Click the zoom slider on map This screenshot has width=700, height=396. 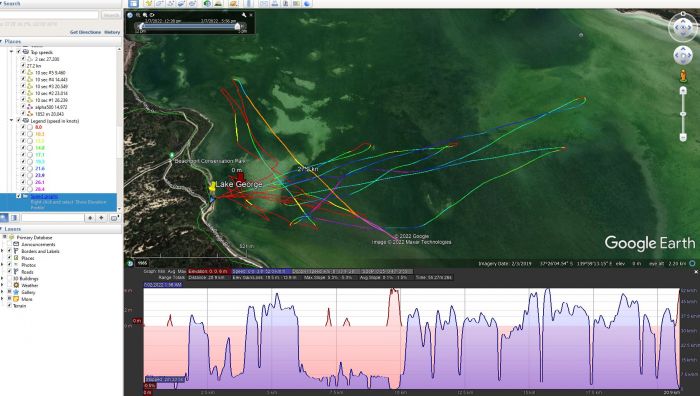(683, 114)
